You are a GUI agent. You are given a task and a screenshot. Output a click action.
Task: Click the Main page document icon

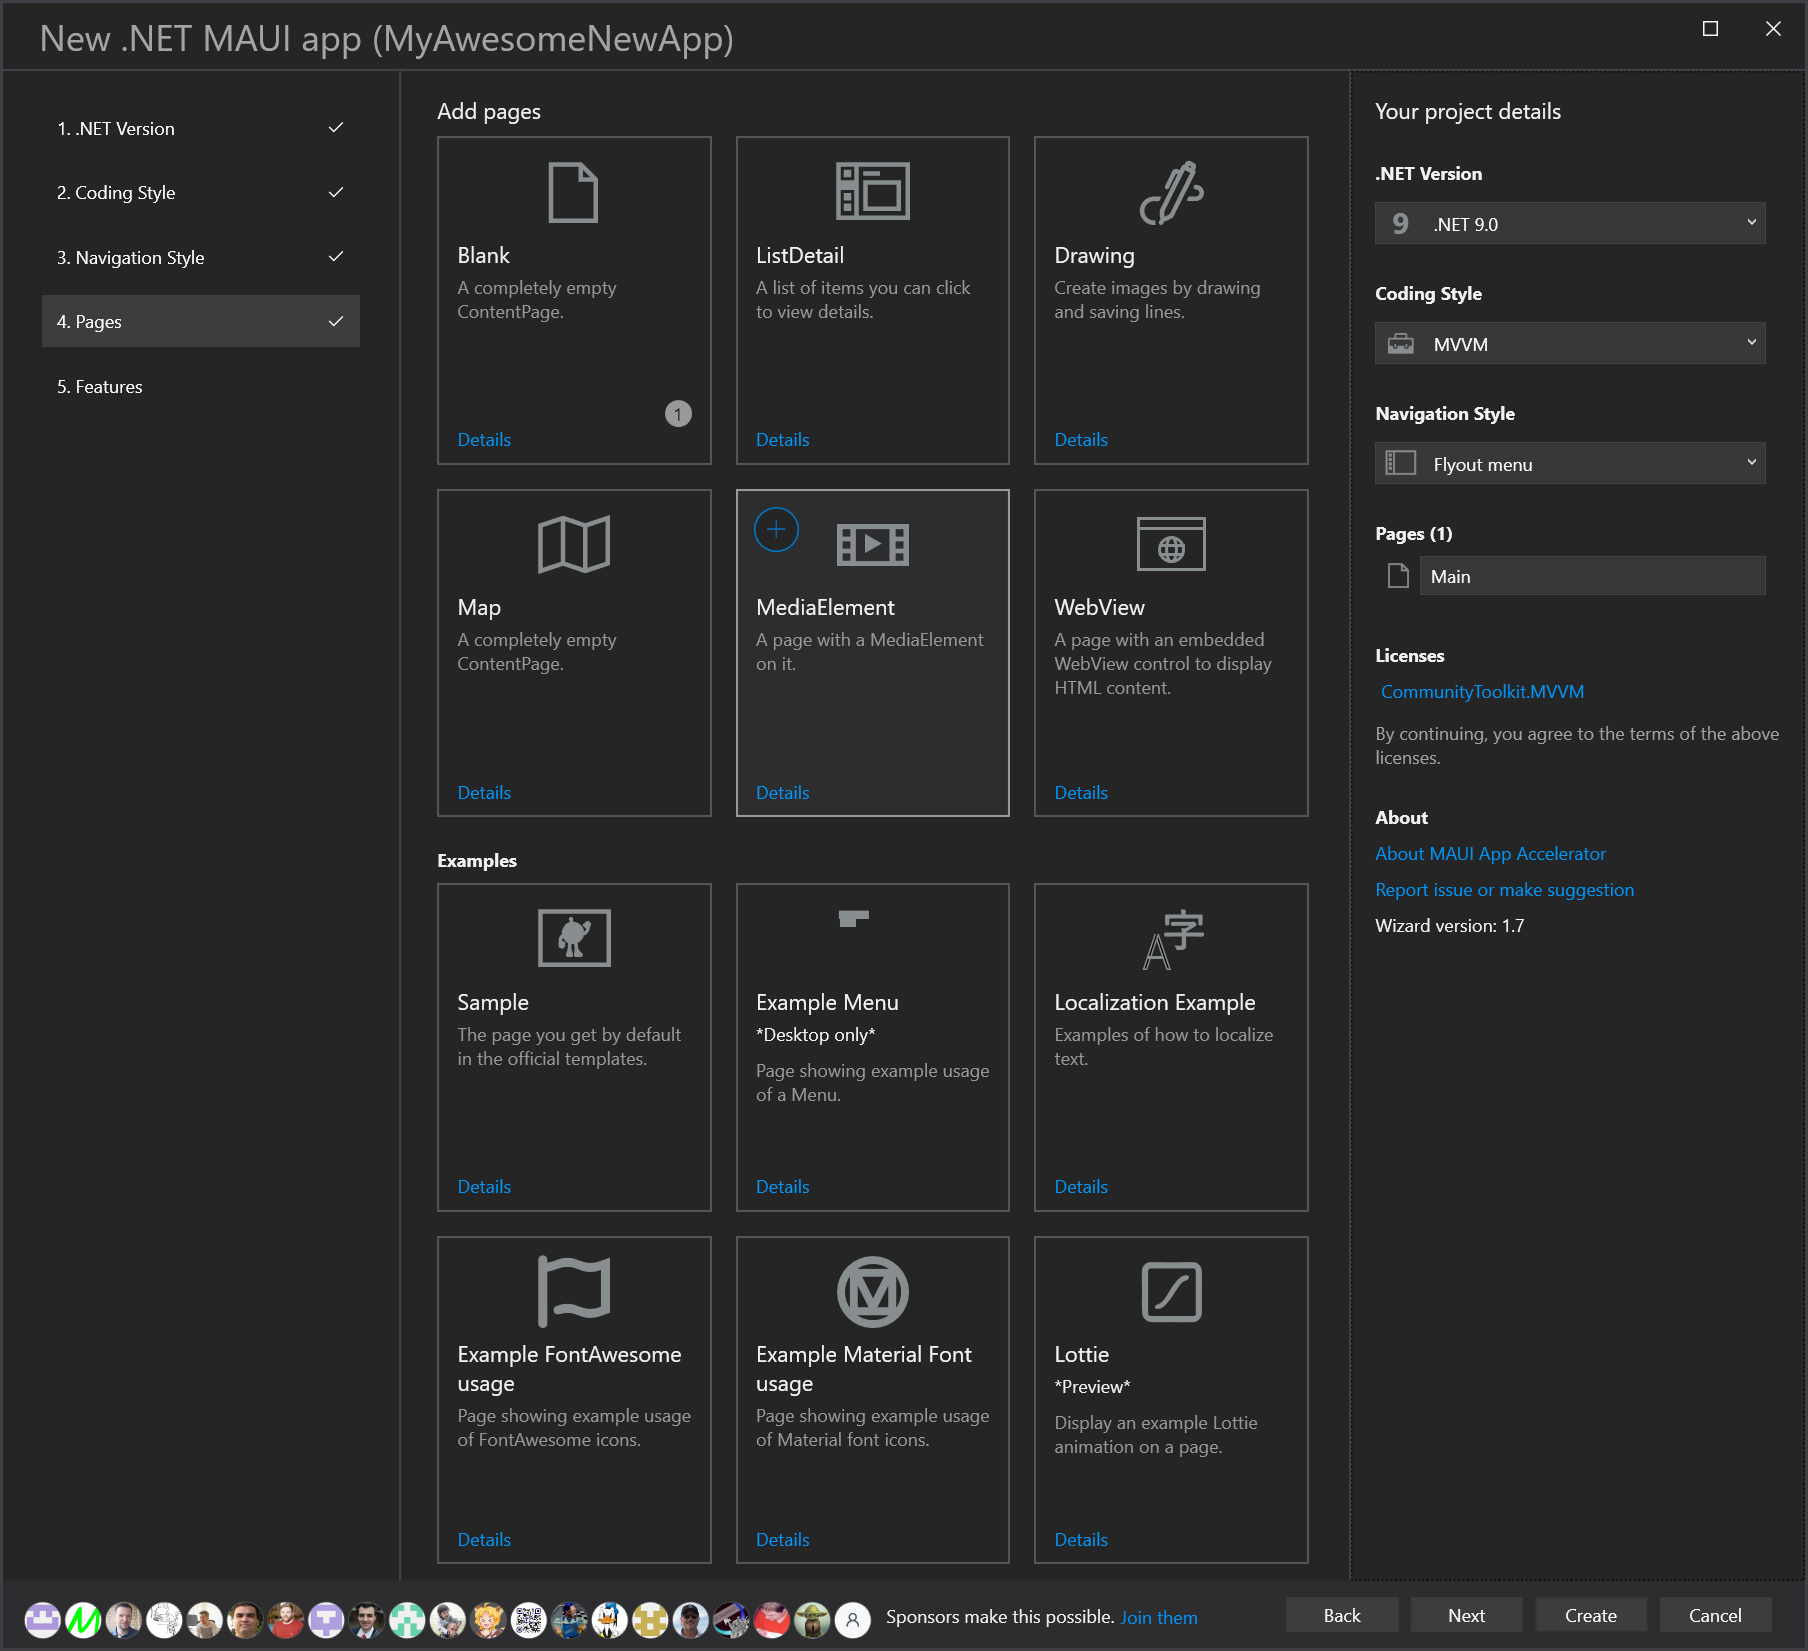(x=1398, y=576)
